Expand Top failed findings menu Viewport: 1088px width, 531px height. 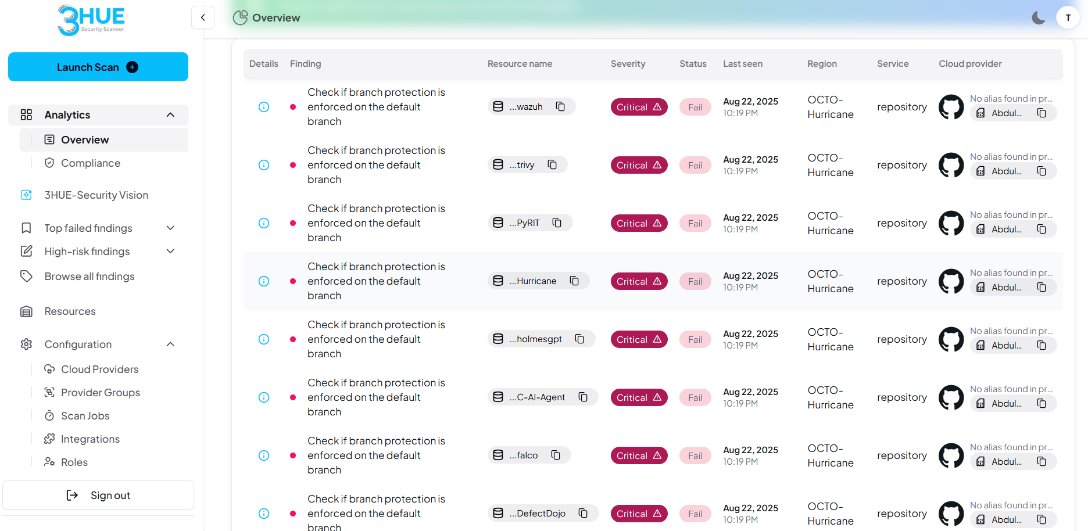click(x=170, y=228)
